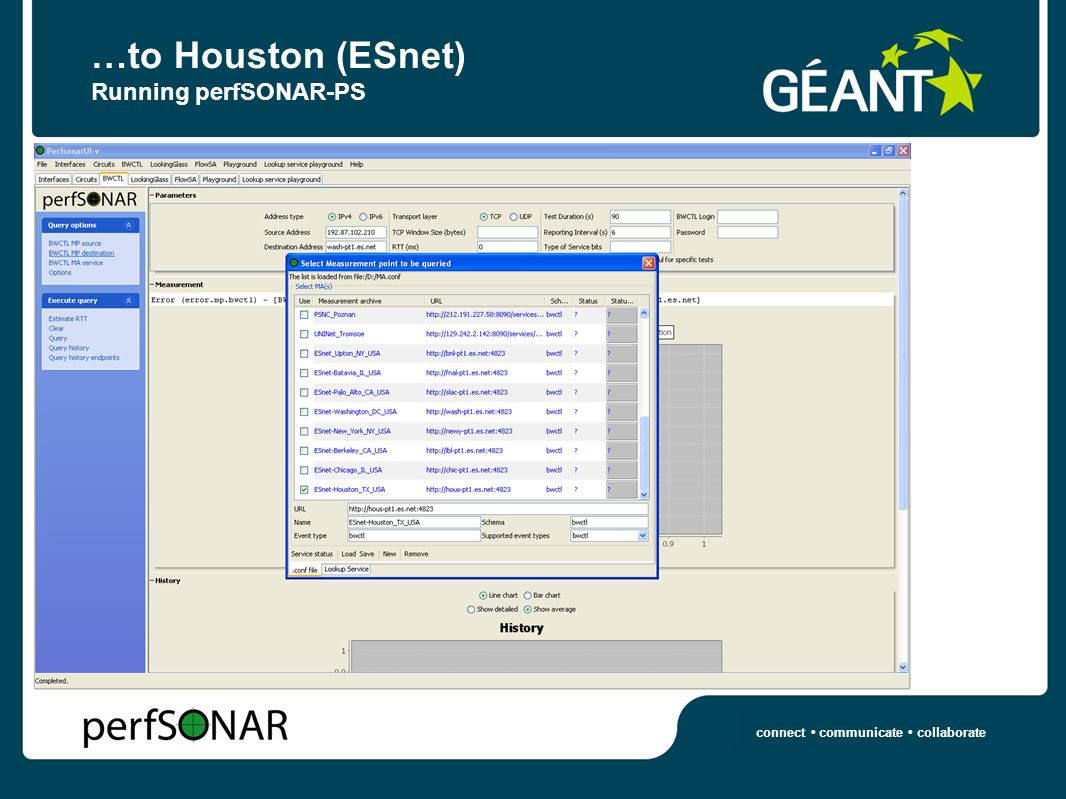
Task: Click the dialog URL input field
Action: click(497, 509)
